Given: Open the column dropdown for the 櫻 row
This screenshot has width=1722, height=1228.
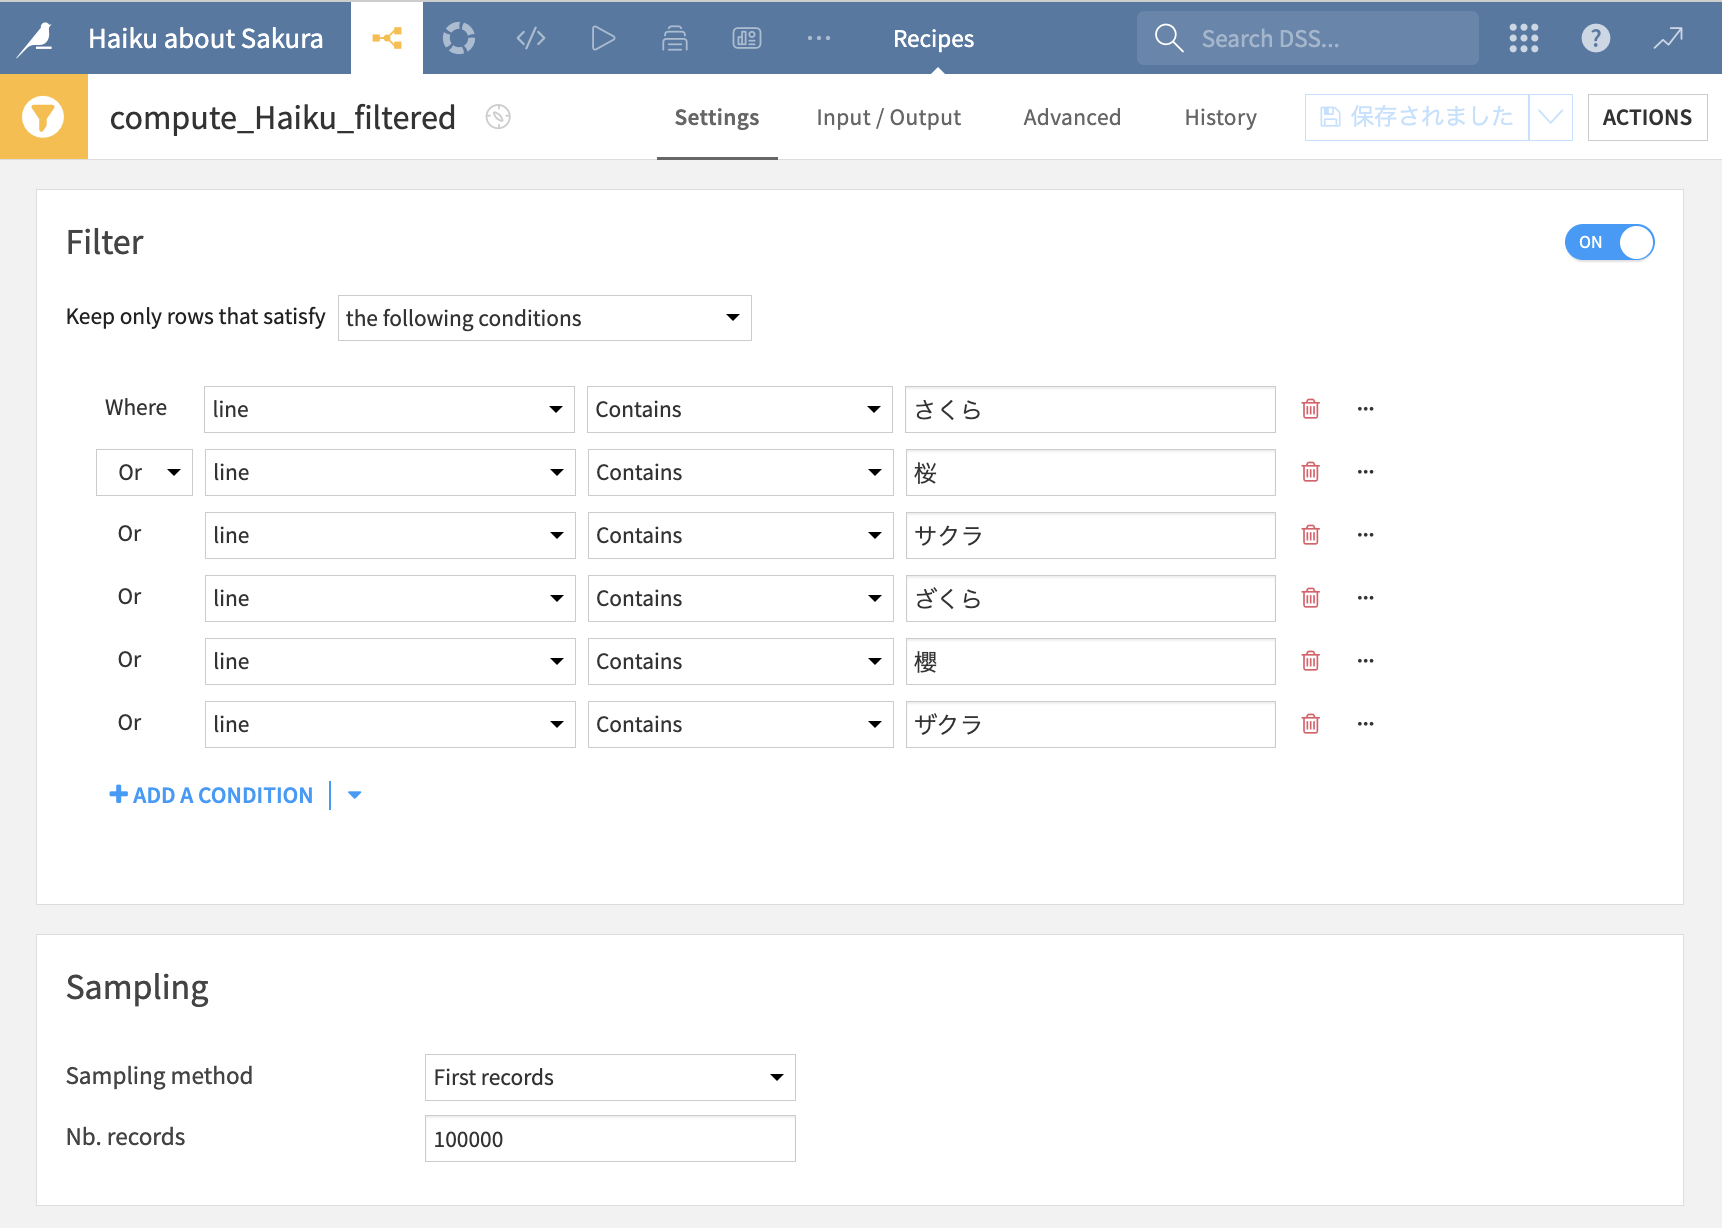Looking at the screenshot, I should [390, 661].
